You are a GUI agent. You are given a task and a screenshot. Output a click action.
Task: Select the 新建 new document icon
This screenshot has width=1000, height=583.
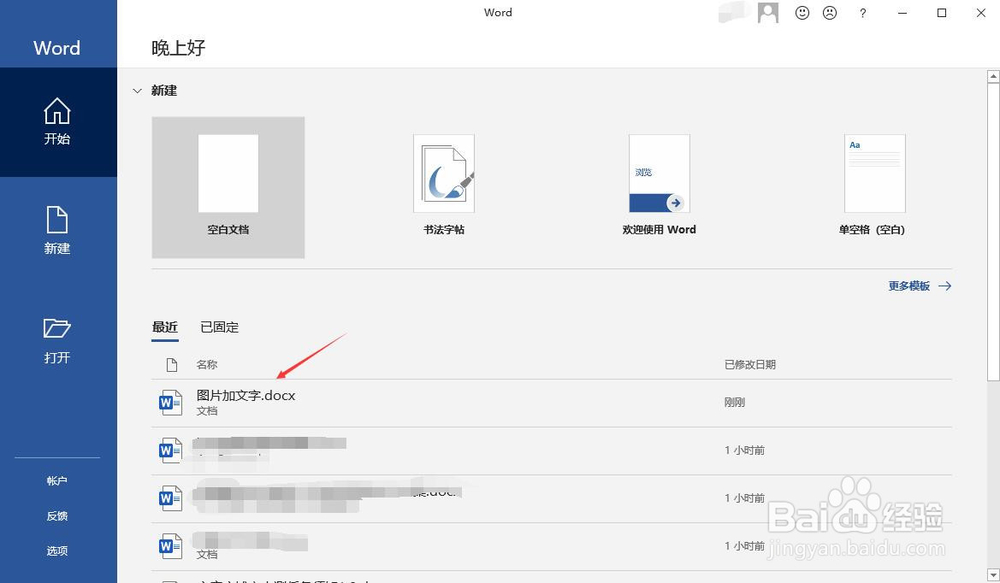click(x=57, y=220)
